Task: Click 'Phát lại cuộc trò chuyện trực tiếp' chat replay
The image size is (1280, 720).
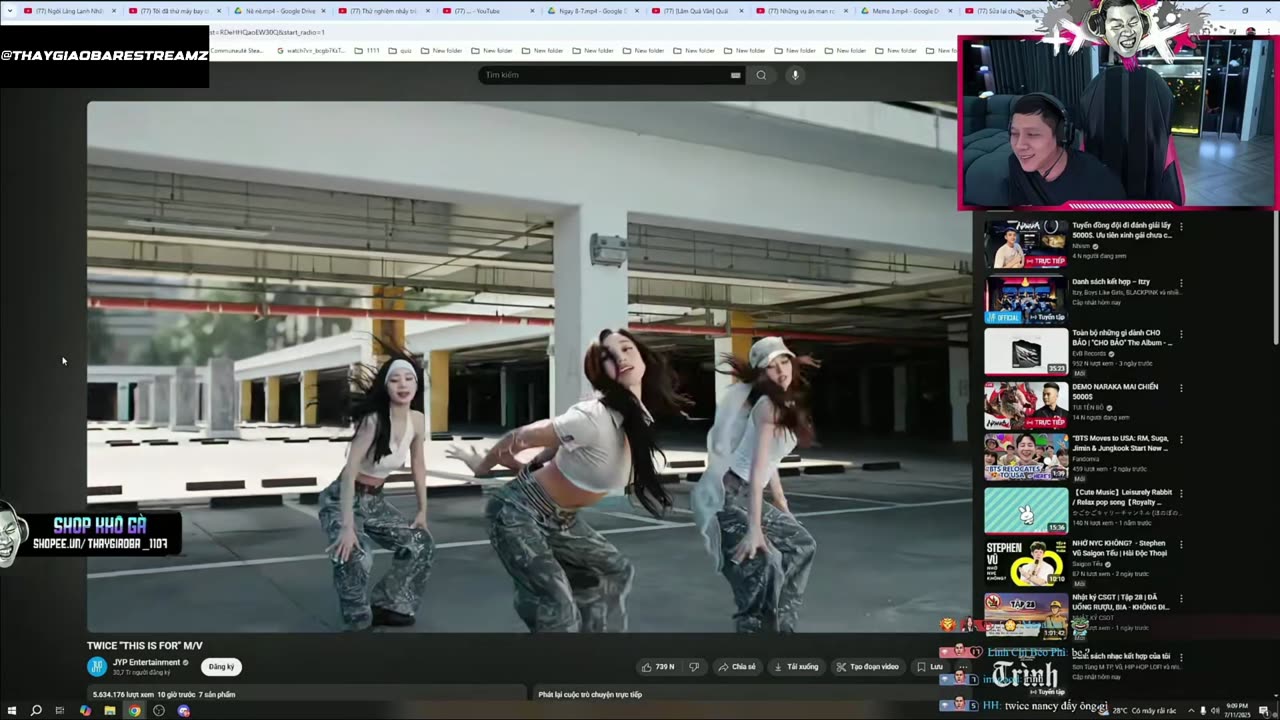Action: [x=590, y=694]
